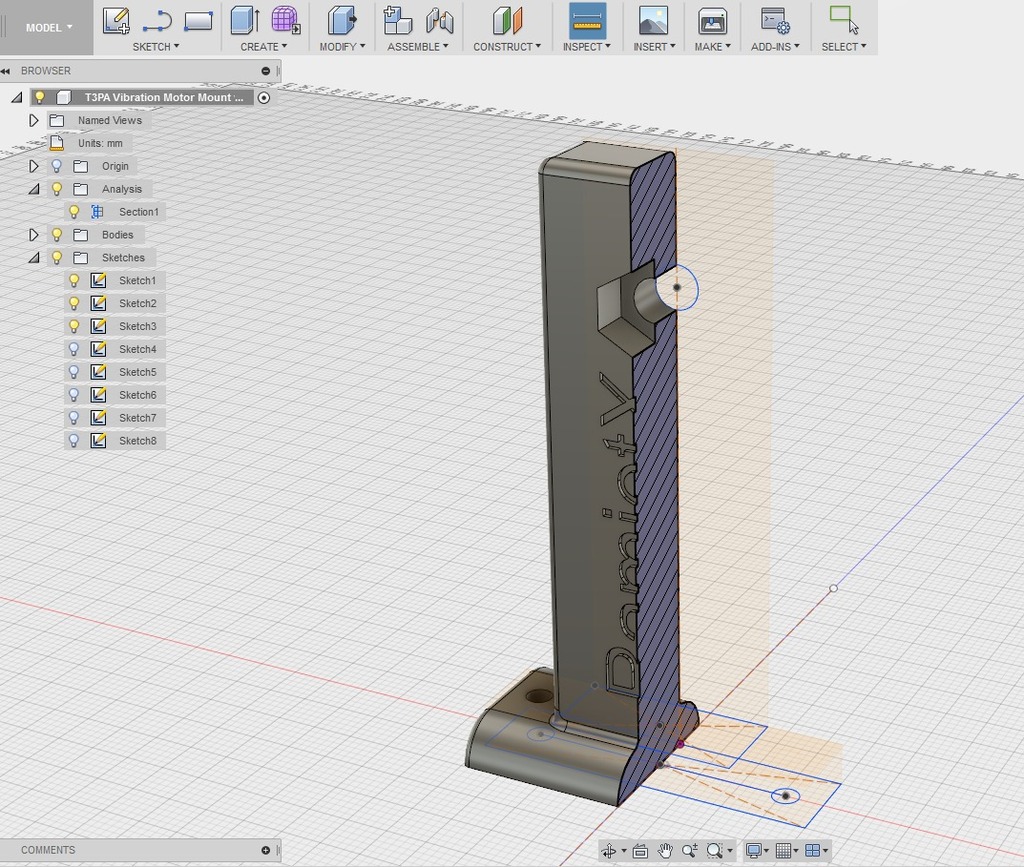Show Sketch4 using its lightbulb

click(74, 349)
